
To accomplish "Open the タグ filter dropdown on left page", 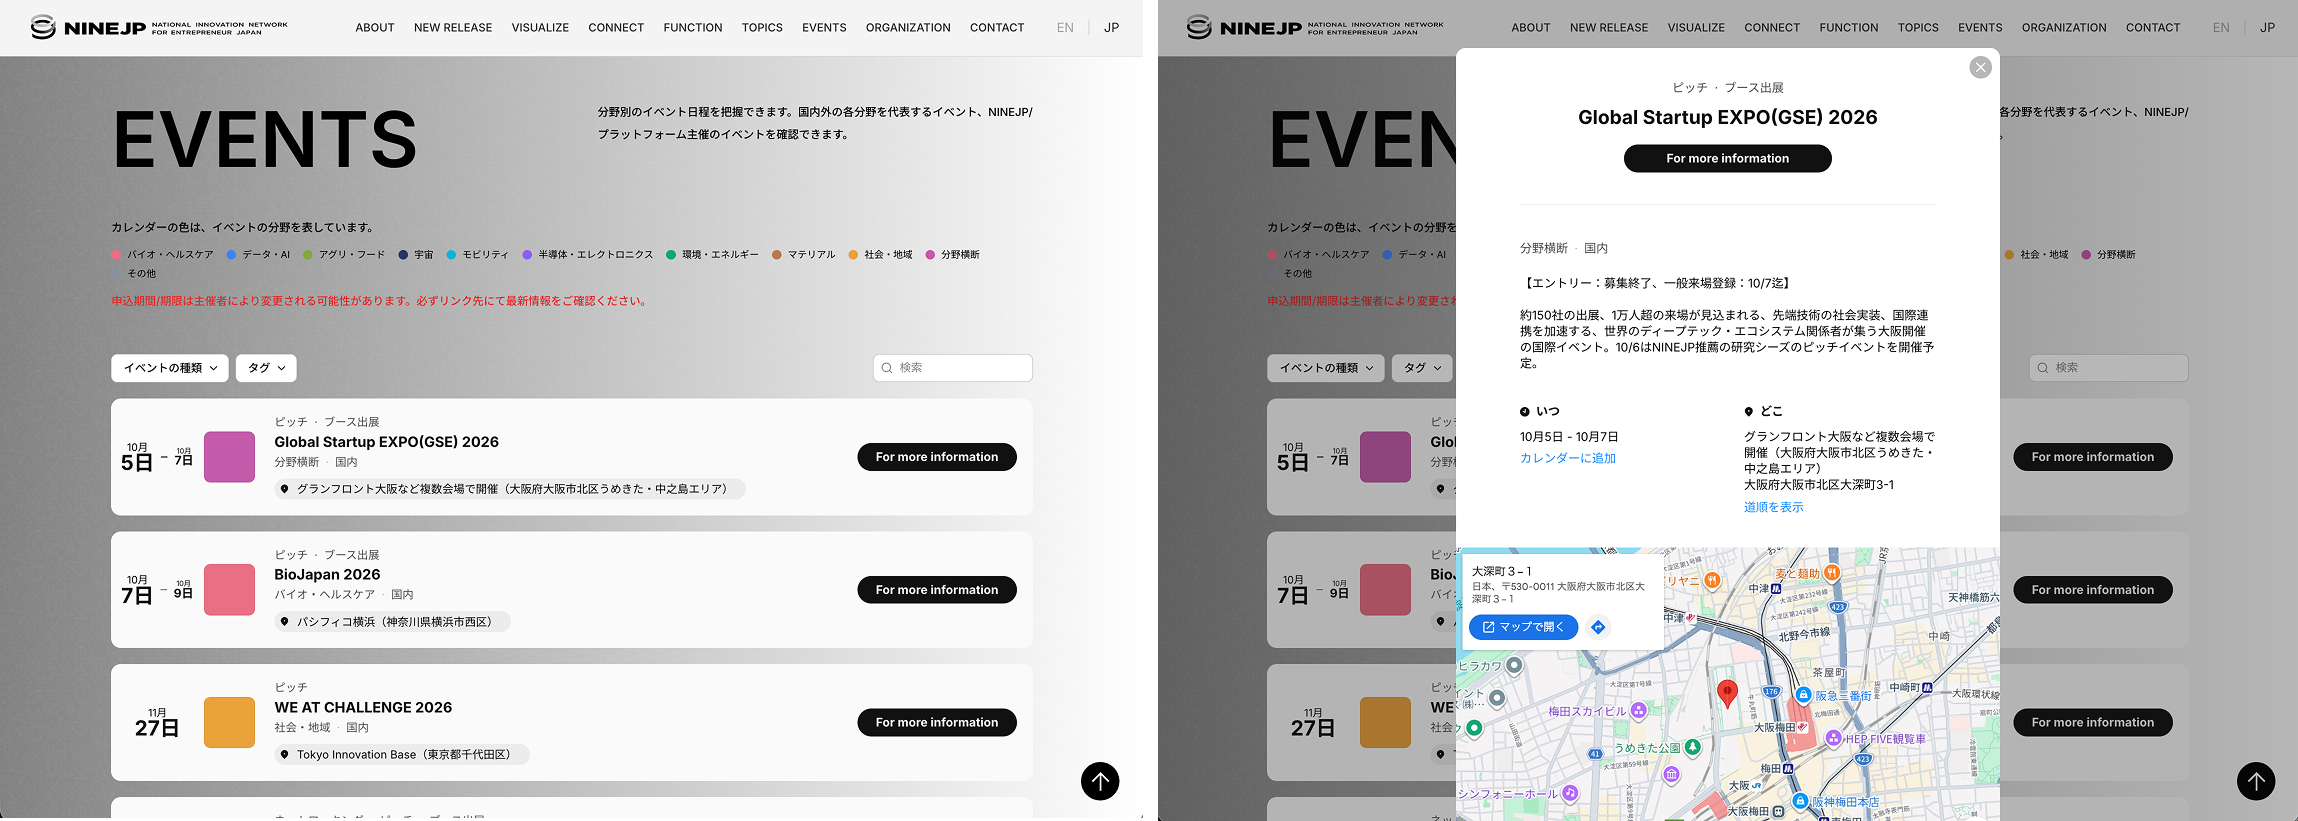I will (266, 368).
